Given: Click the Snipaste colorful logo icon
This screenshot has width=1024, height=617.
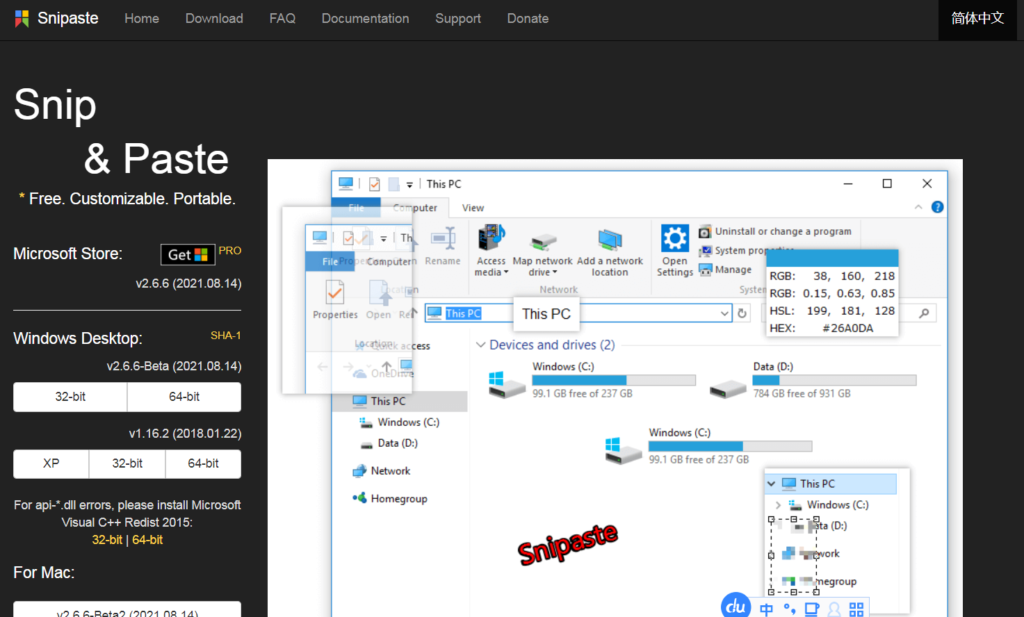Looking at the screenshot, I should click(x=22, y=18).
